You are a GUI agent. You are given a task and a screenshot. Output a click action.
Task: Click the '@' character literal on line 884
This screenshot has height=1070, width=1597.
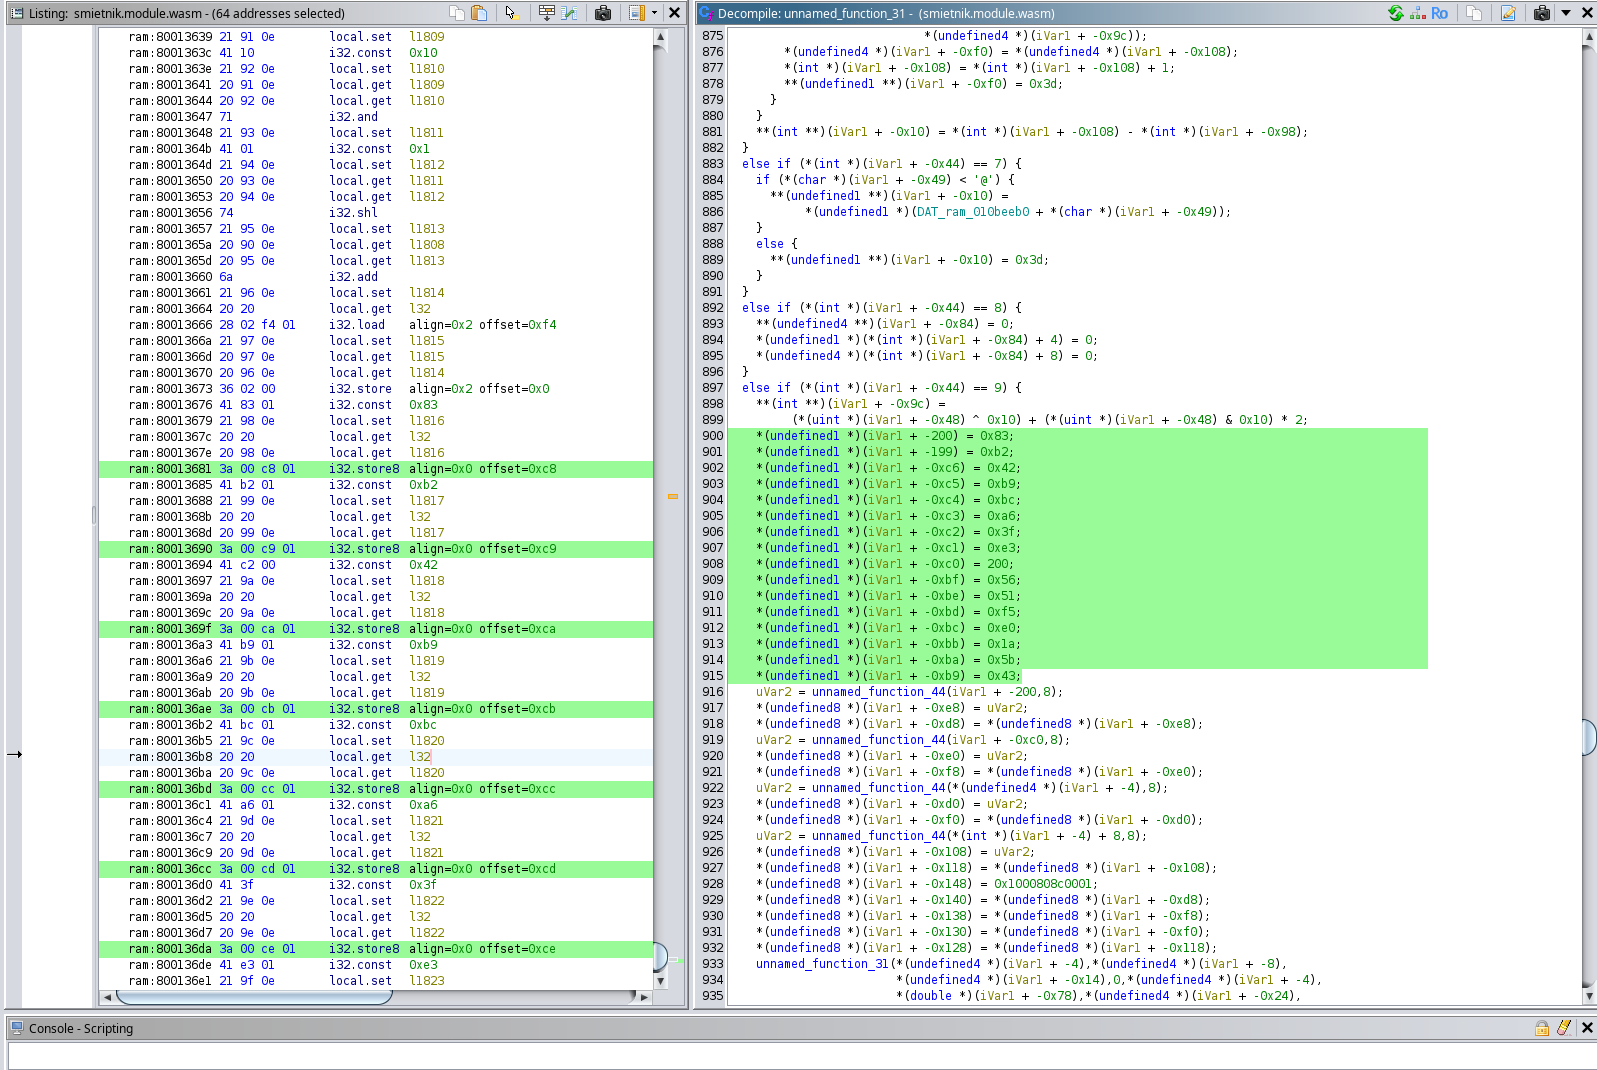[983, 180]
